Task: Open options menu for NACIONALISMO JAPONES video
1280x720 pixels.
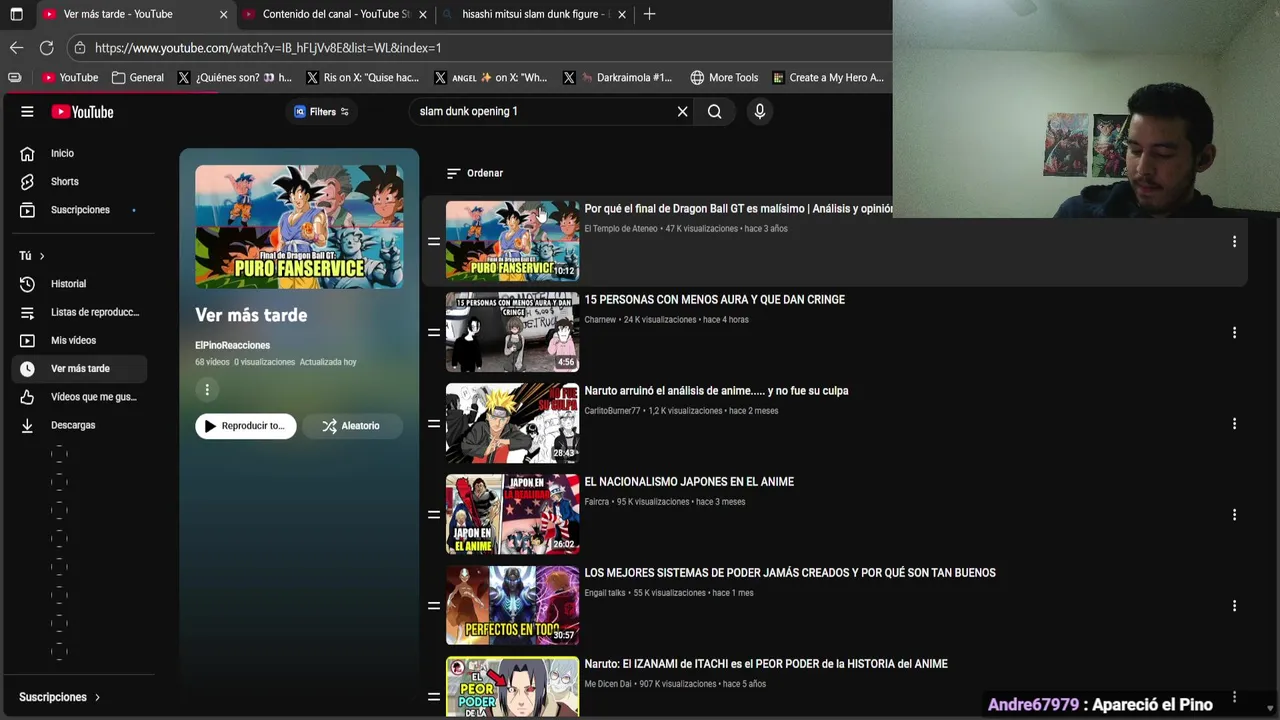Action: pos(1234,514)
